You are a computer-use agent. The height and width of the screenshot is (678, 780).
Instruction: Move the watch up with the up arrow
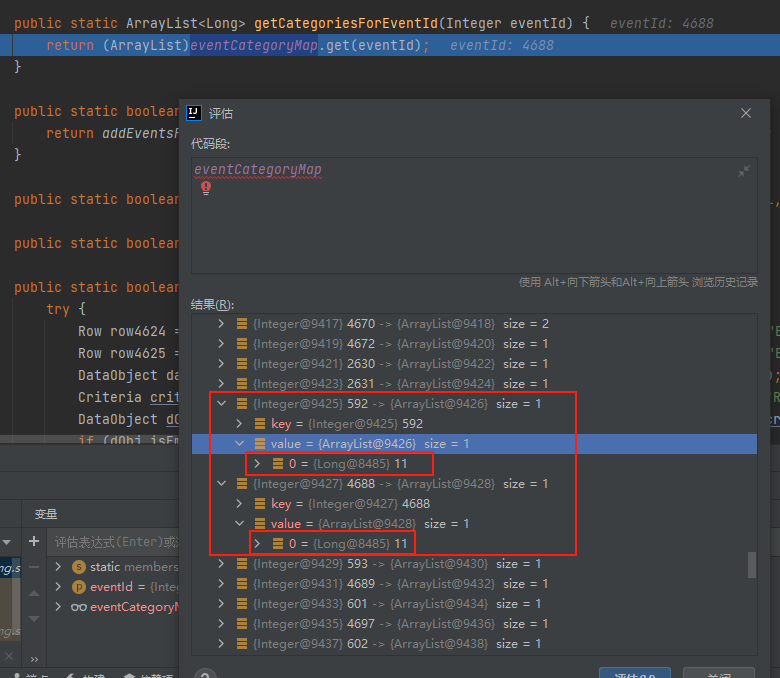click(x=34, y=593)
